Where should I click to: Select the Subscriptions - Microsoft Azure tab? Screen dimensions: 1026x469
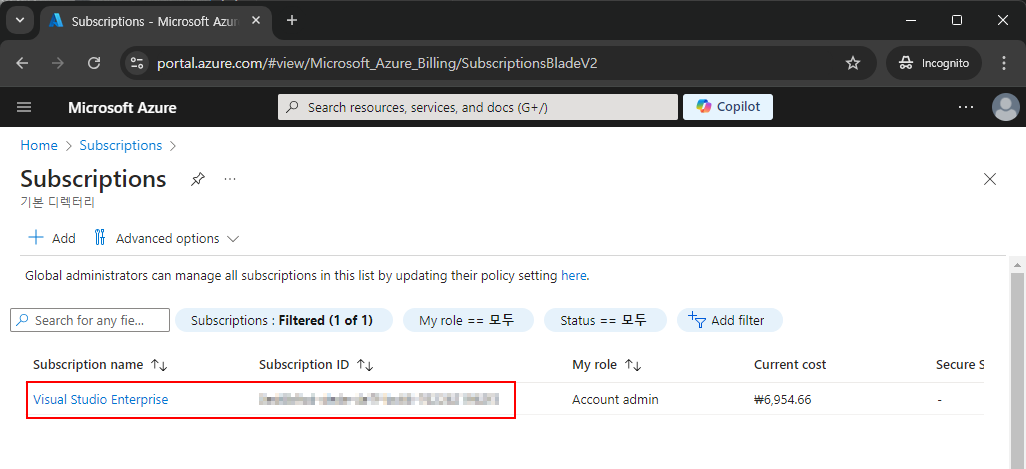coord(154,21)
